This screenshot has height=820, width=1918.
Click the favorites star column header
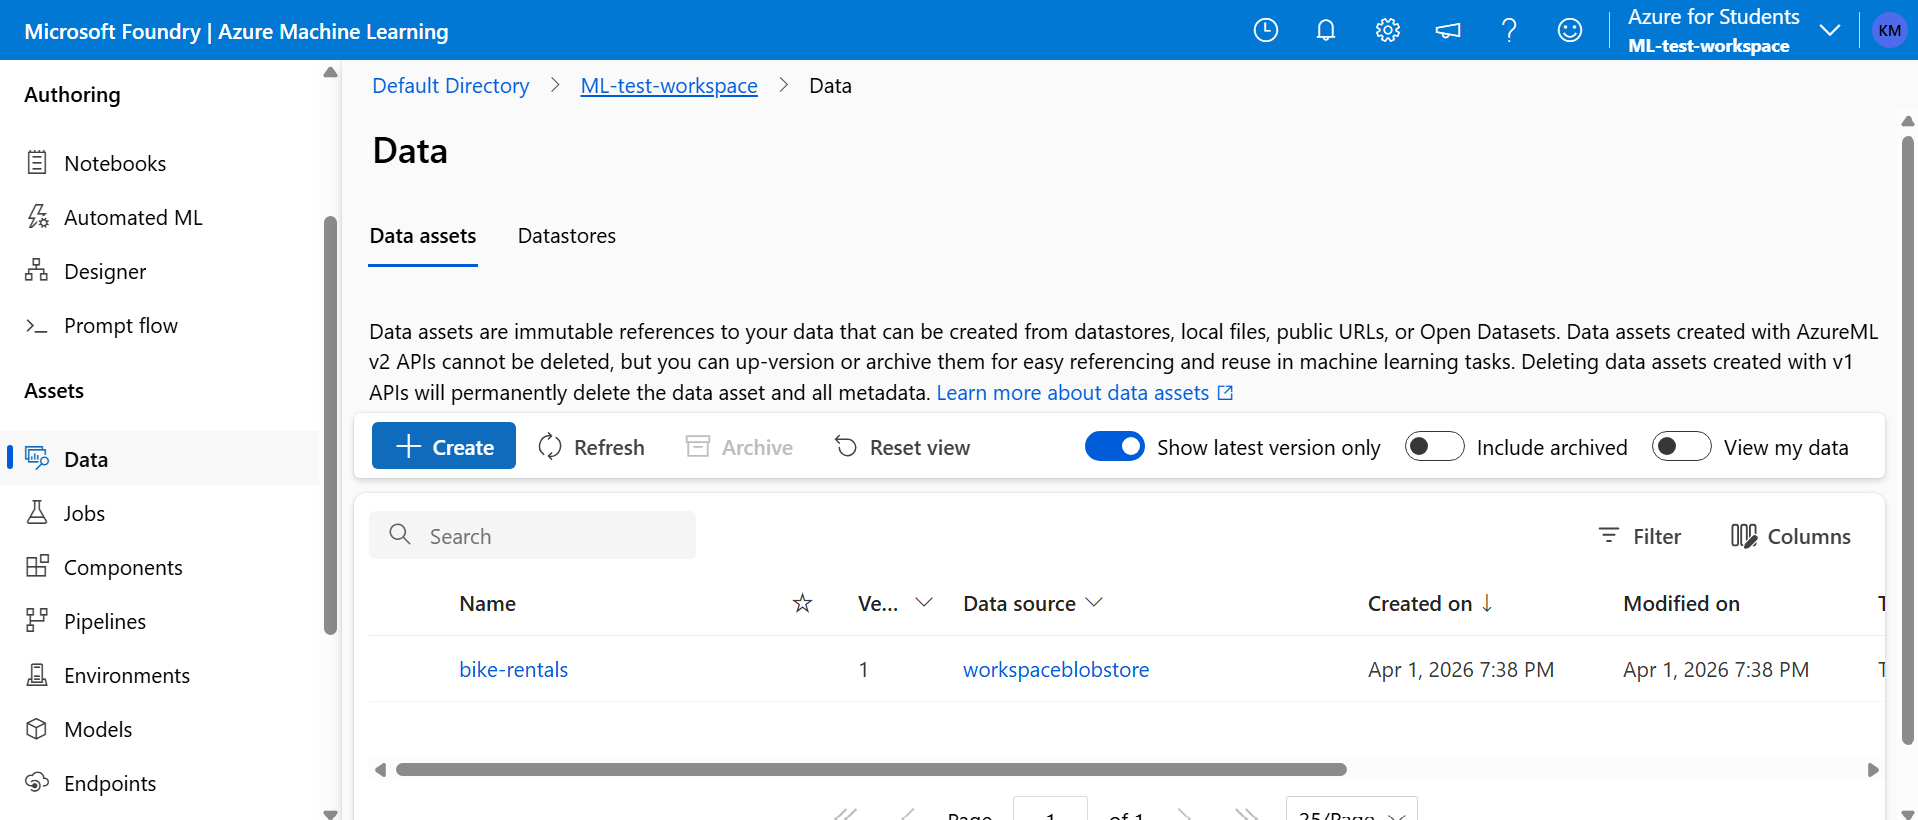(x=802, y=603)
